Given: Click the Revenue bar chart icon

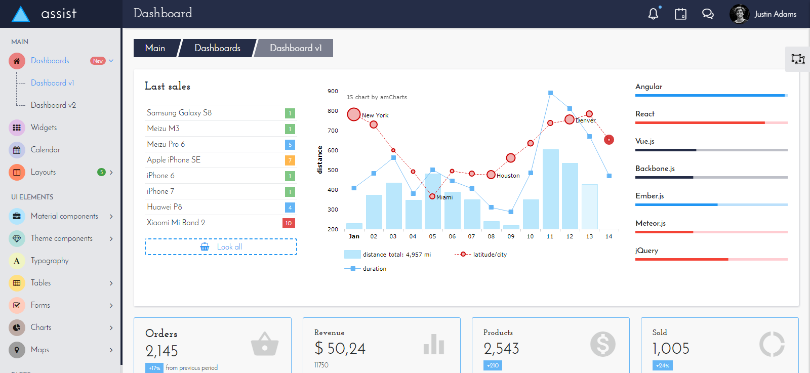Looking at the screenshot, I should pyautogui.click(x=434, y=344).
